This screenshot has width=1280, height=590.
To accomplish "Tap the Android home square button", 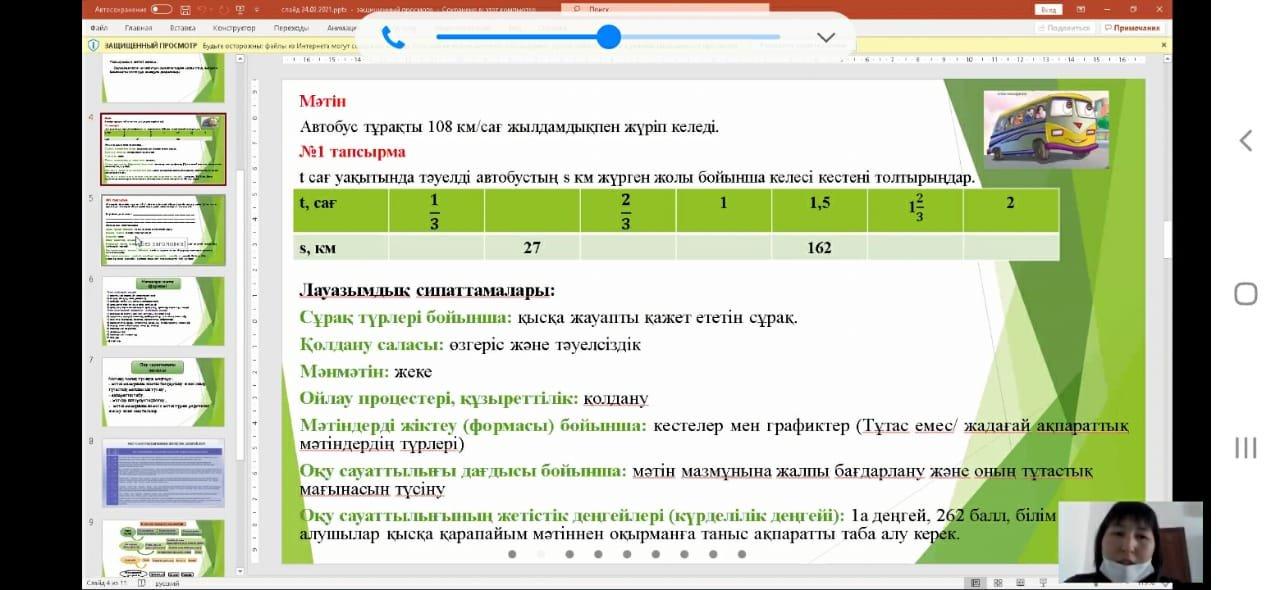I will pos(1245,294).
